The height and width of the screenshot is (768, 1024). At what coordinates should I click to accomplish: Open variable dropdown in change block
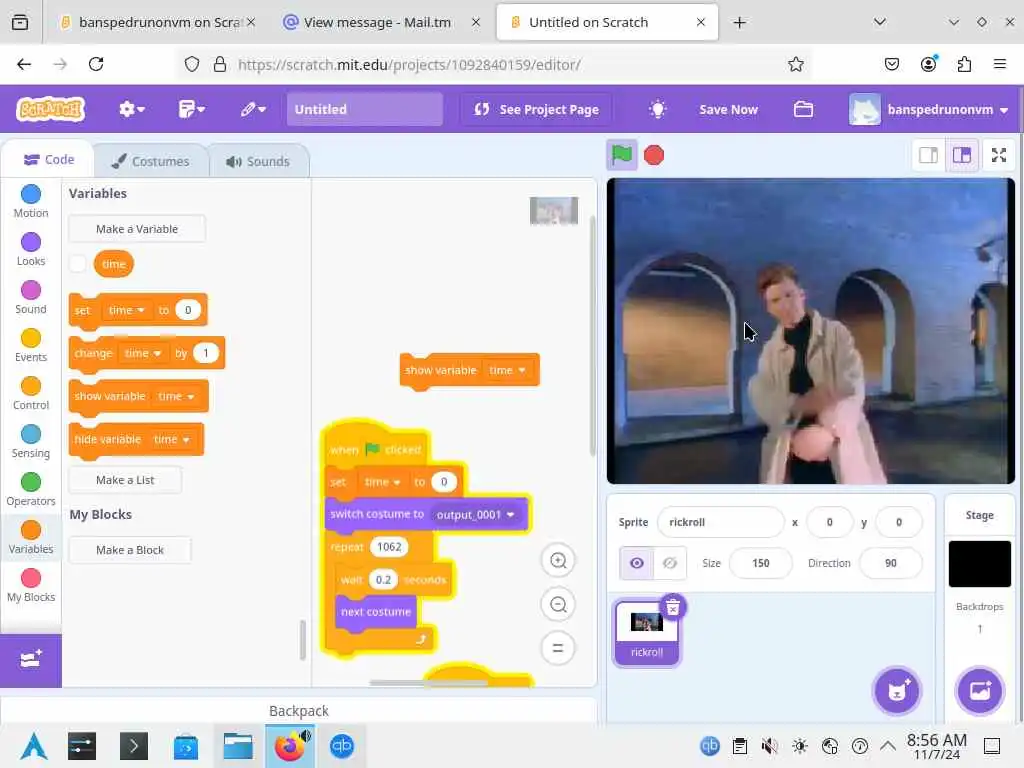coord(142,353)
